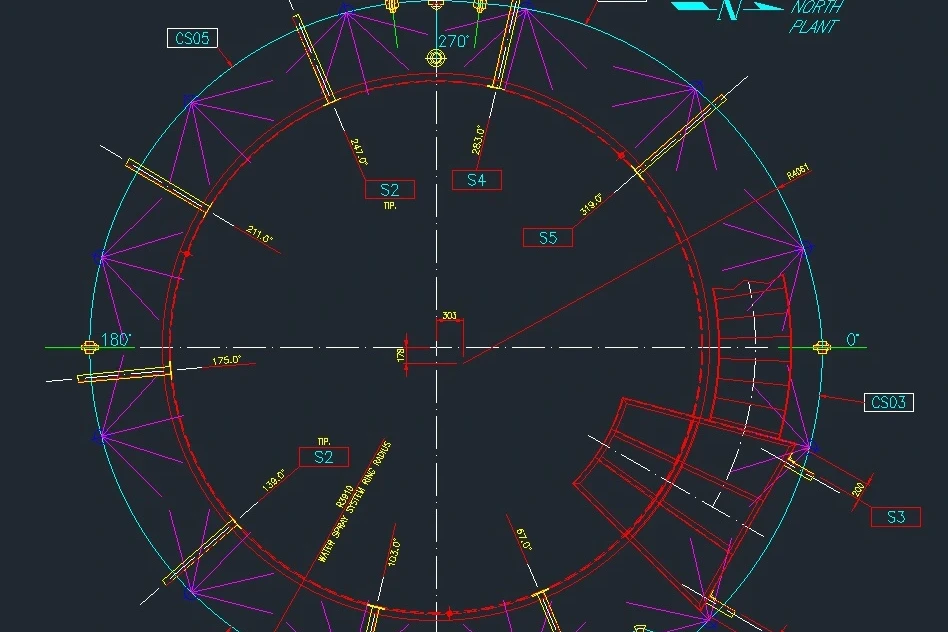The width and height of the screenshot is (948, 632).
Task: Pick the 303 dimension text
Action: coord(449,316)
